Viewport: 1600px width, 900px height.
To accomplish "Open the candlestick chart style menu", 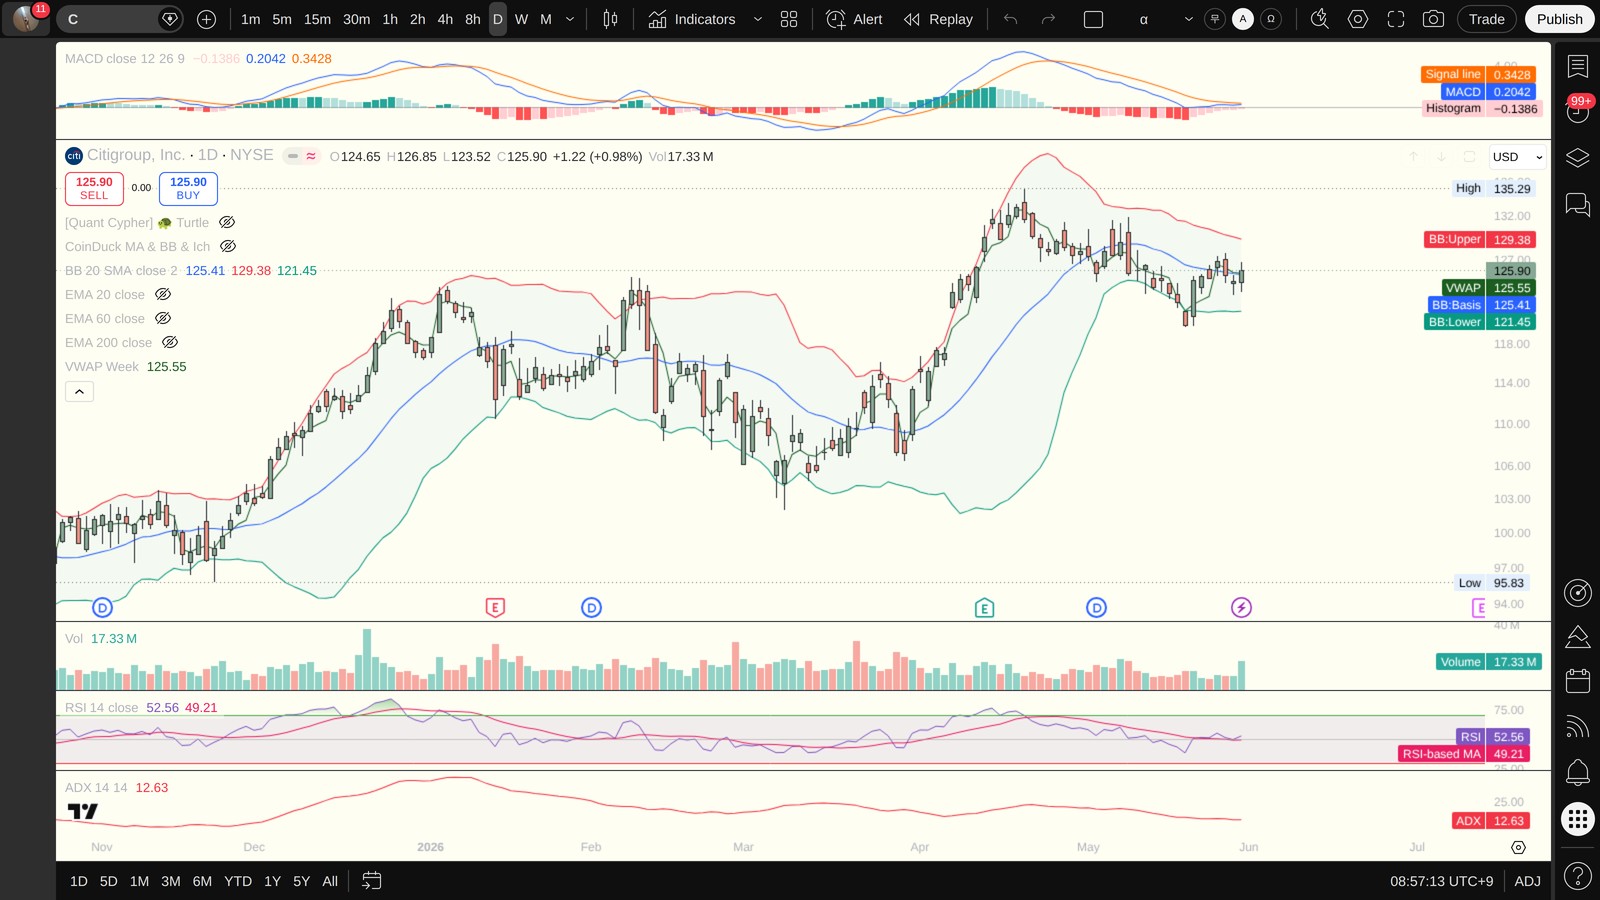I will tap(610, 19).
